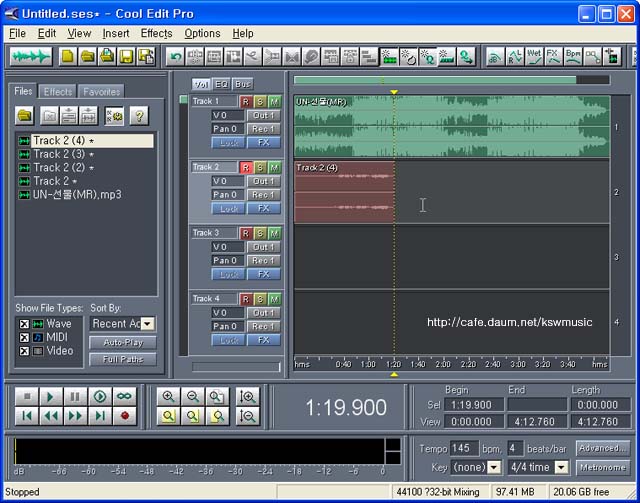Click the FX envelope toolbar icon
Image resolution: width=640 pixels, height=503 pixels.
pos(553,57)
